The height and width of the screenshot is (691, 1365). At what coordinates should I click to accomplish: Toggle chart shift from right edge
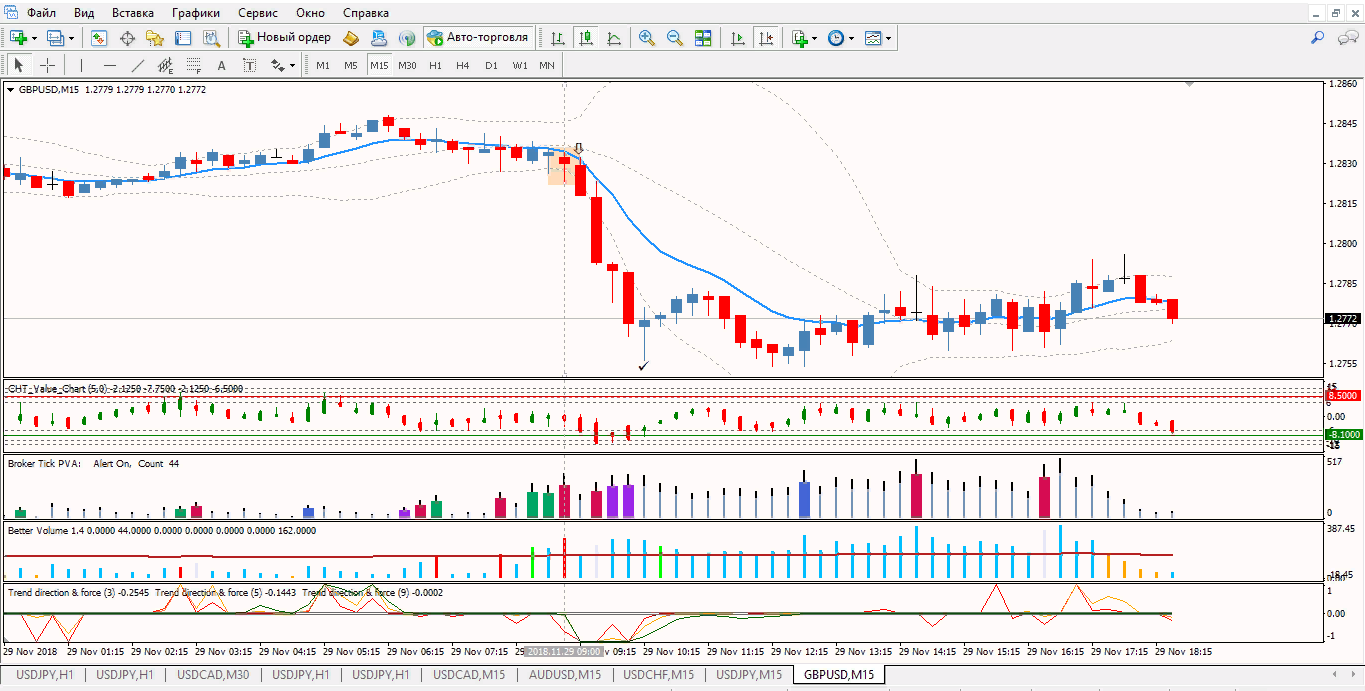(x=766, y=38)
